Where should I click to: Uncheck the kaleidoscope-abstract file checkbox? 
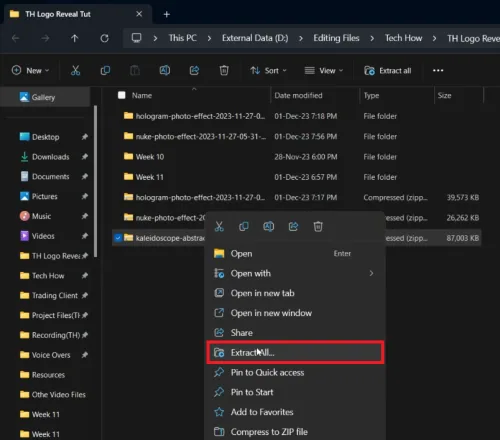pos(118,238)
